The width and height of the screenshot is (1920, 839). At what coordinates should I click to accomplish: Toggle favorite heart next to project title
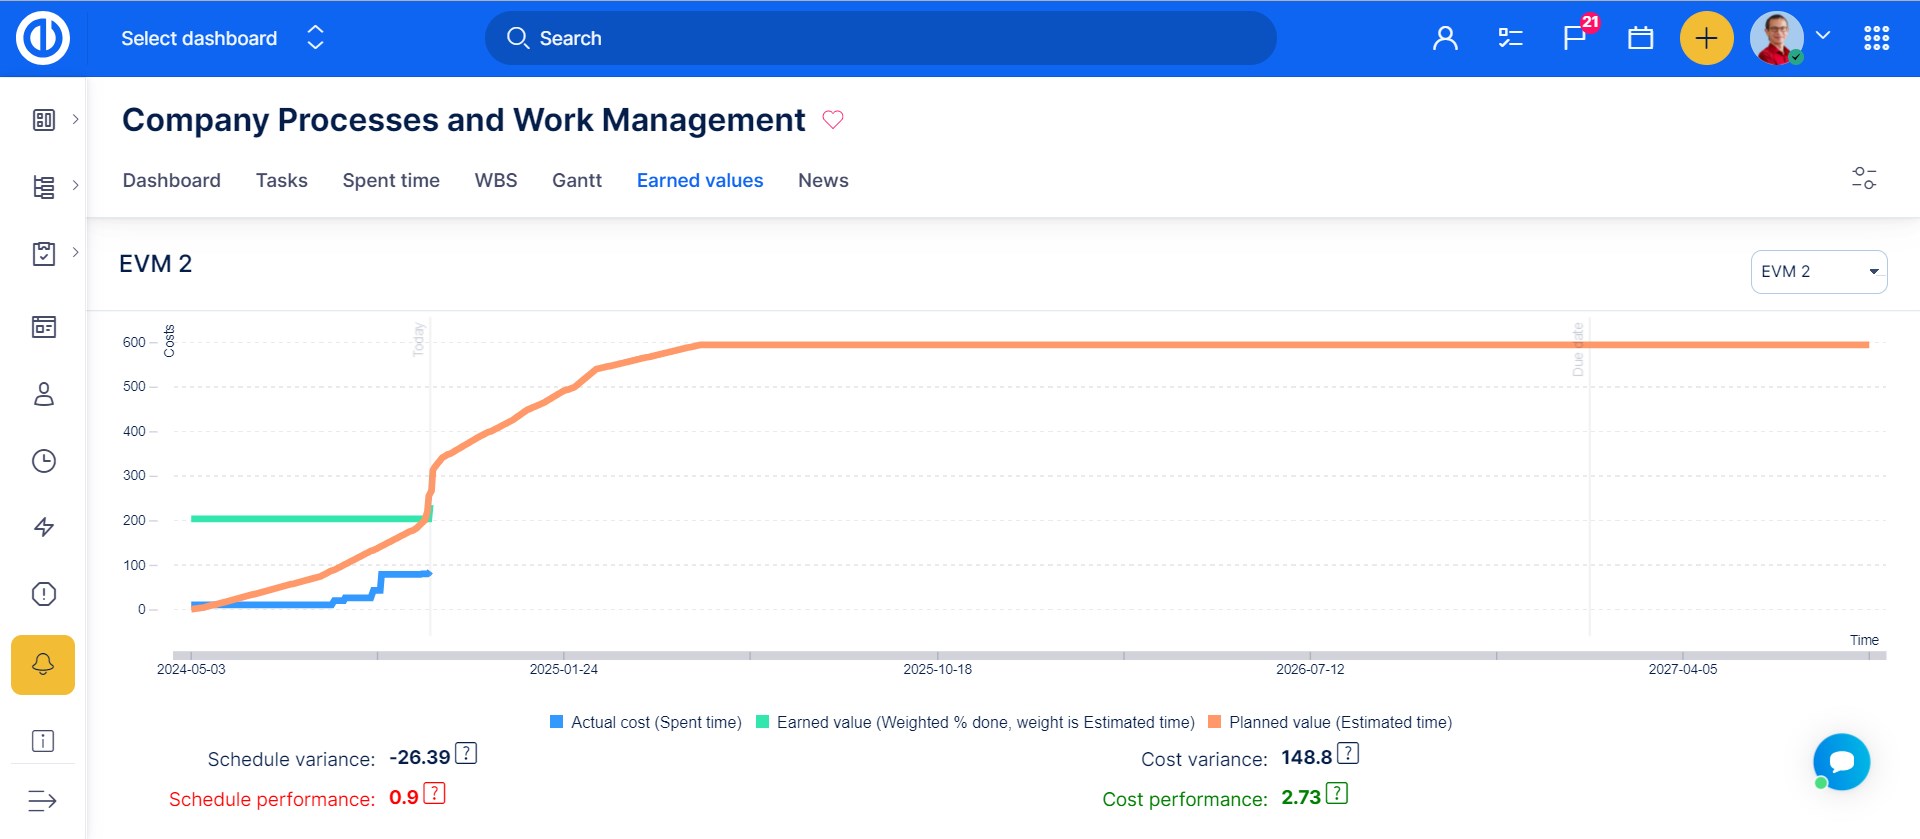[833, 120]
